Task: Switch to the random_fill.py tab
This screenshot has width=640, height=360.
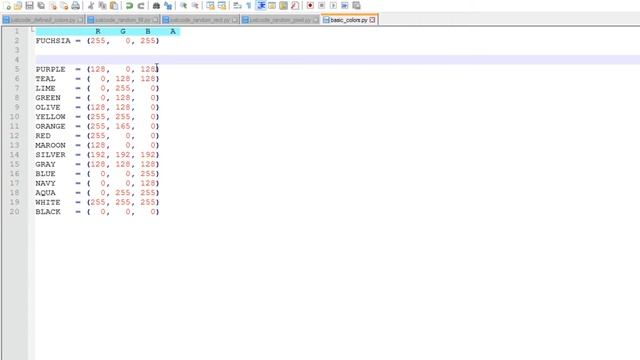Action: click(x=123, y=20)
